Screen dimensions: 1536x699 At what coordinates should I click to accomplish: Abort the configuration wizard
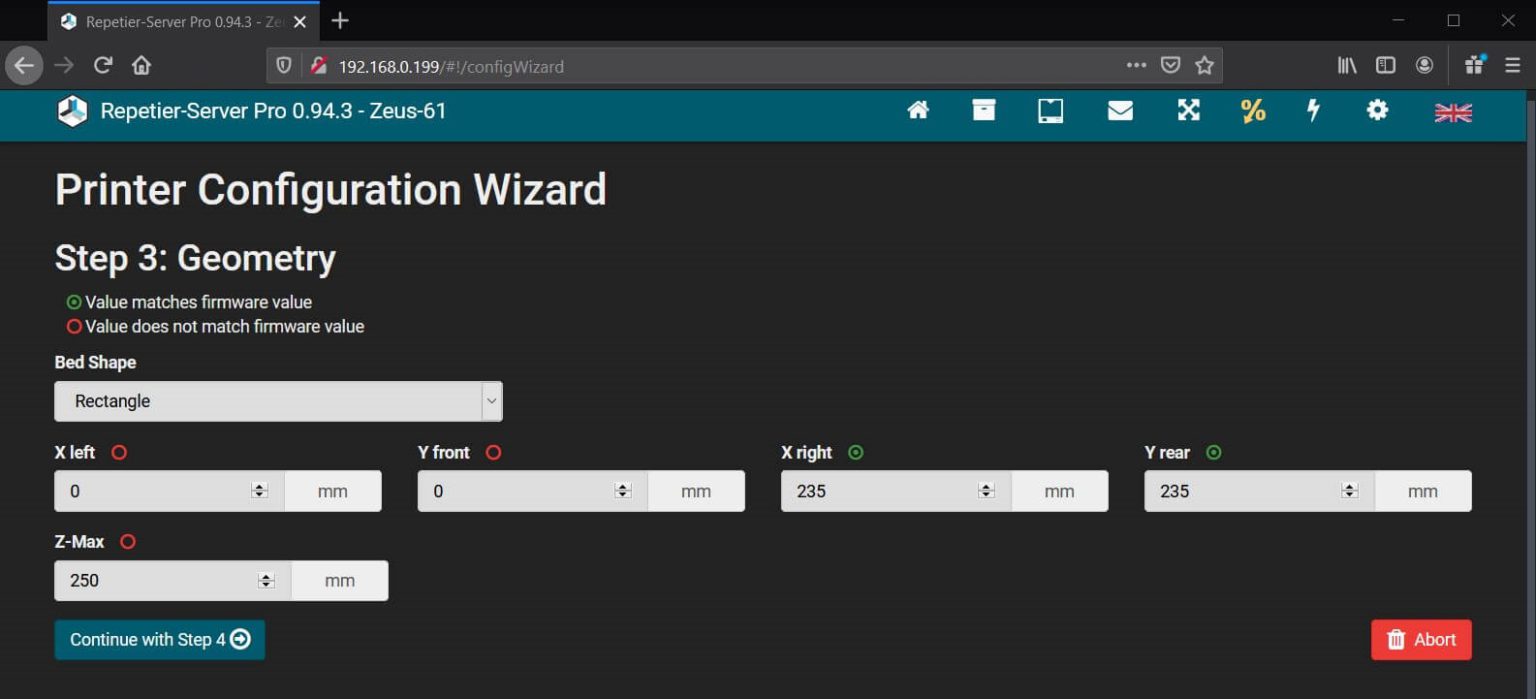pos(1420,639)
